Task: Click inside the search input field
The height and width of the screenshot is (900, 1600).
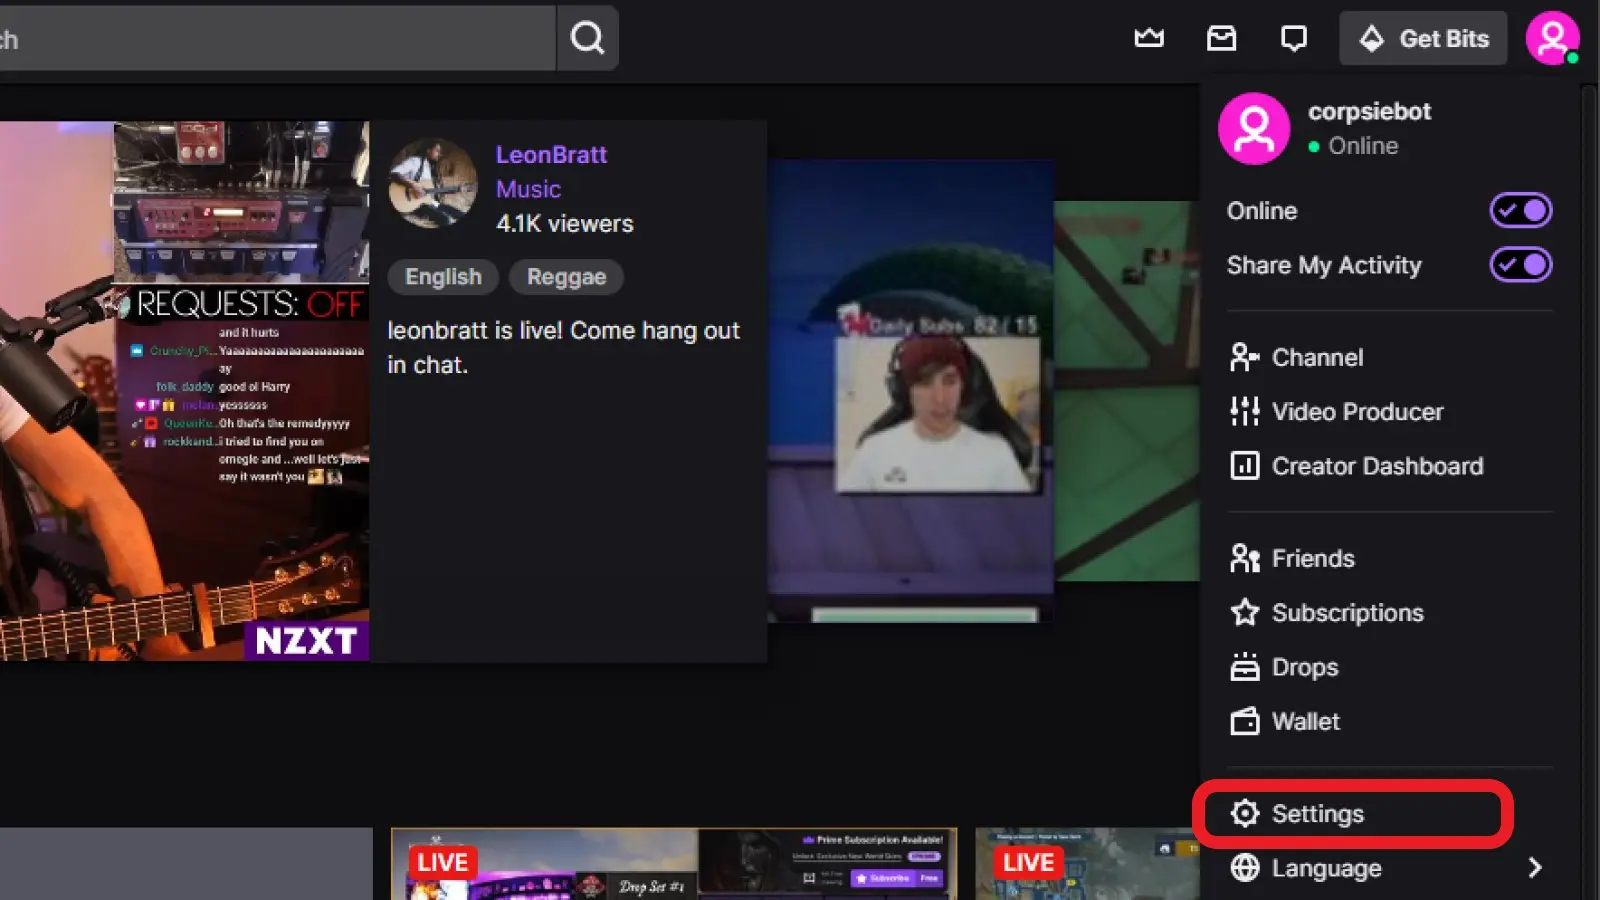Action: coord(277,38)
